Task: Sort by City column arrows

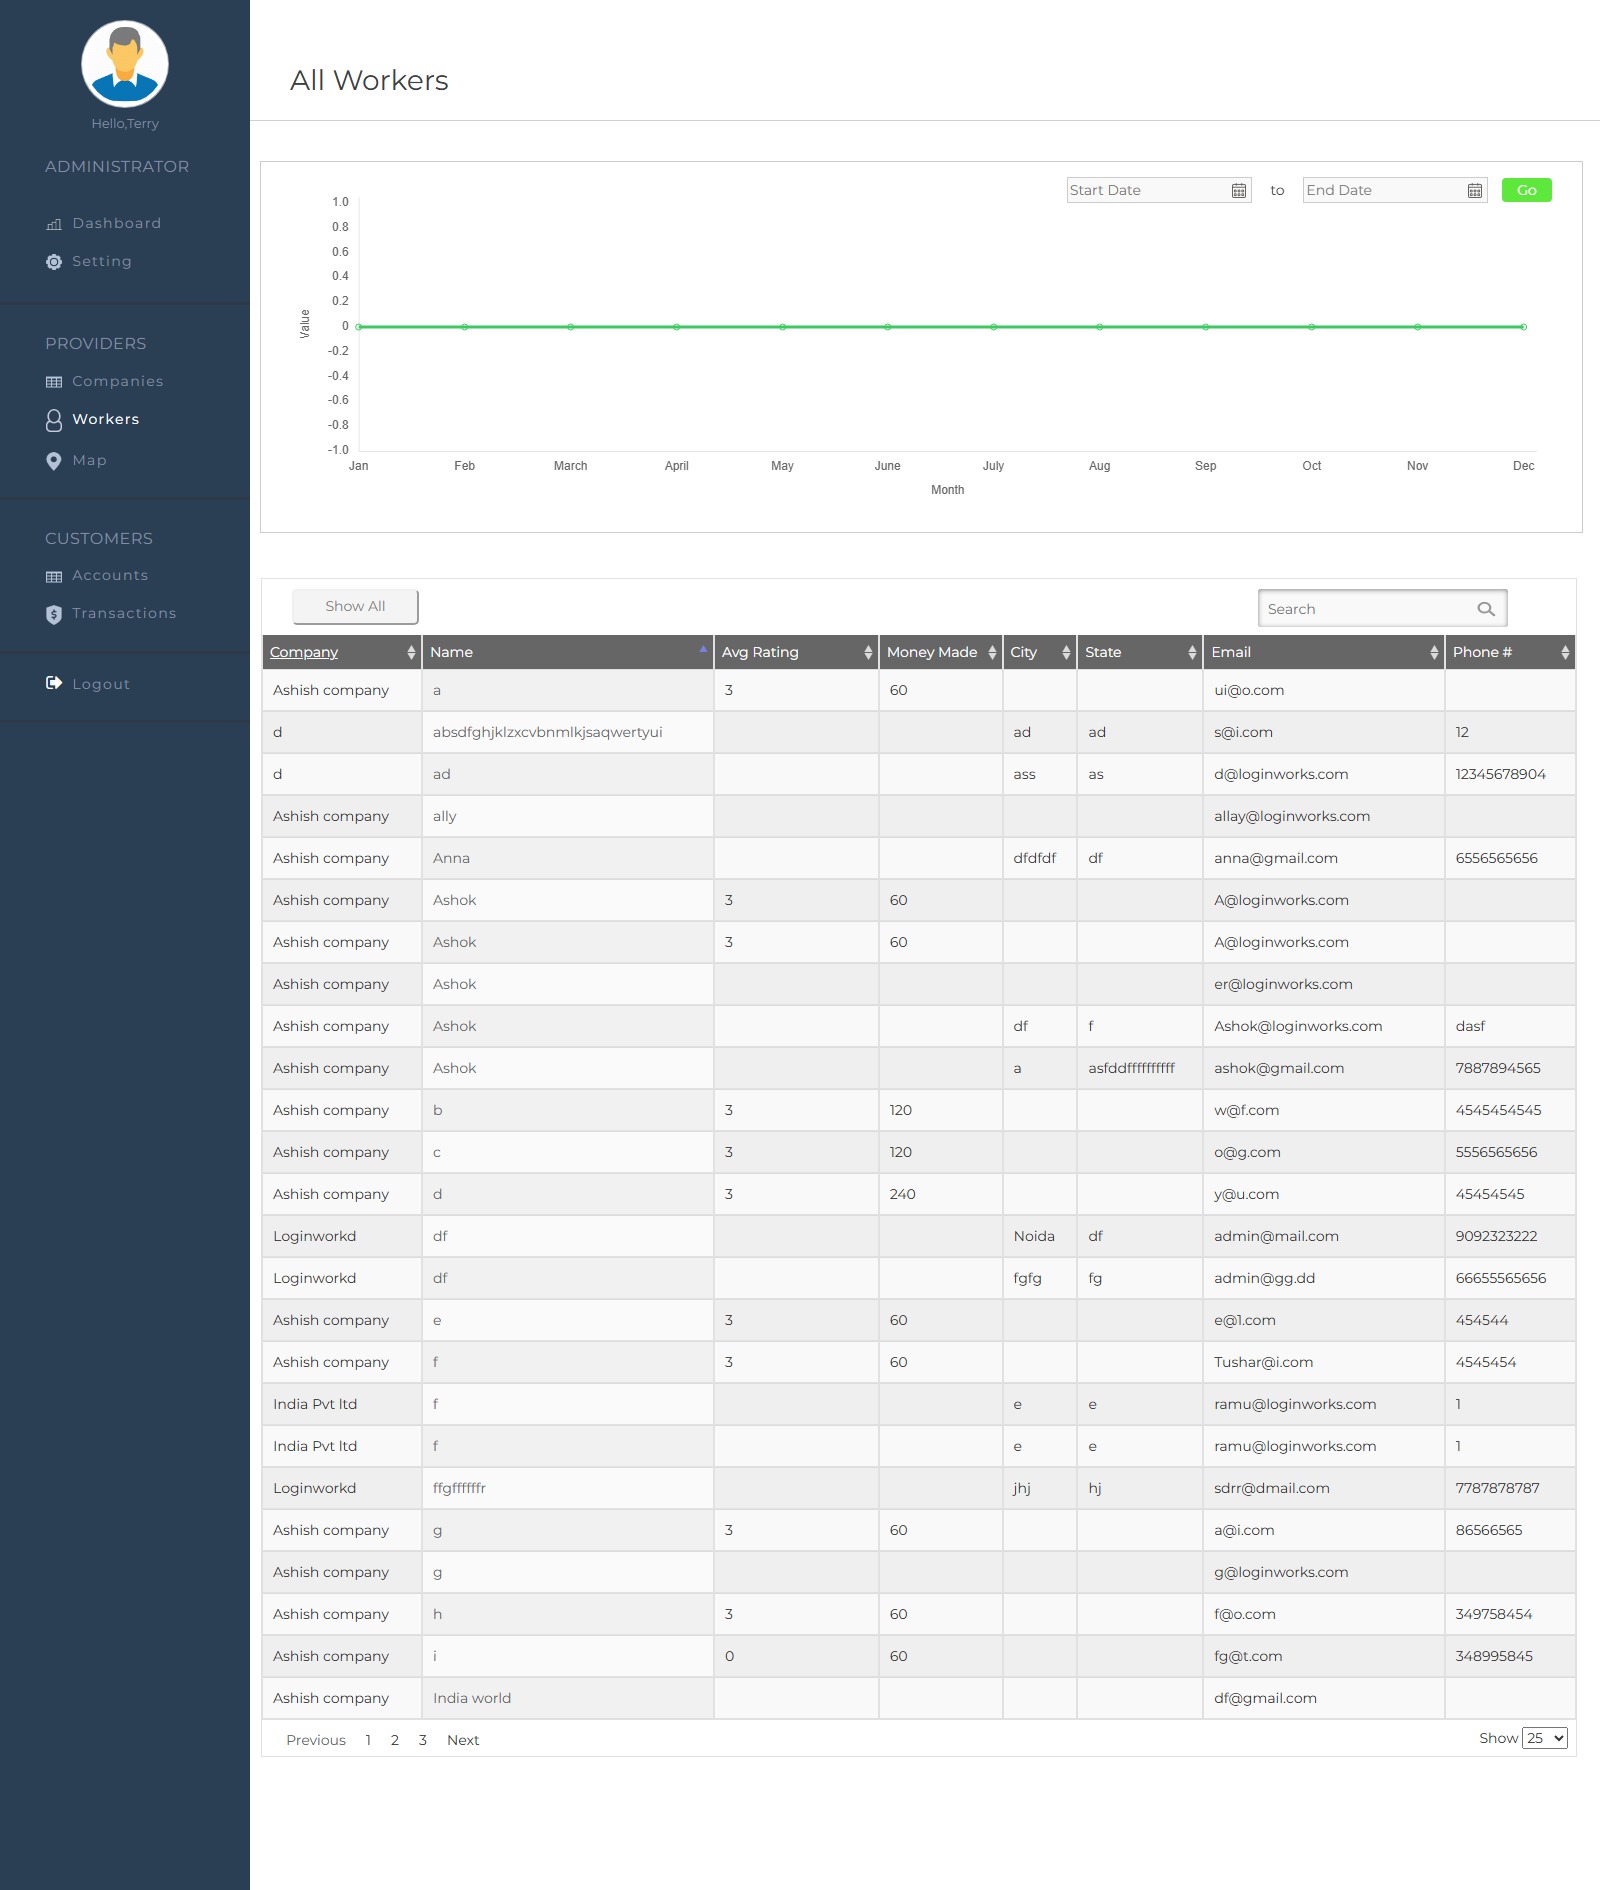Action: 1066,653
